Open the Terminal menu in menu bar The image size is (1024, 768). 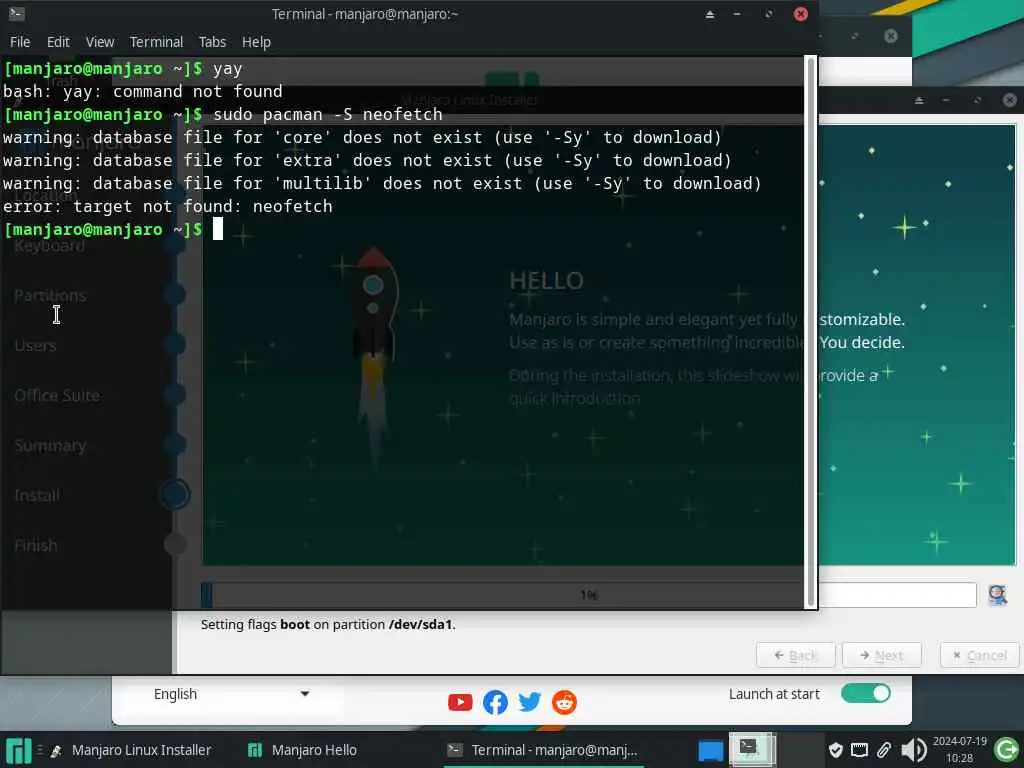[156, 42]
